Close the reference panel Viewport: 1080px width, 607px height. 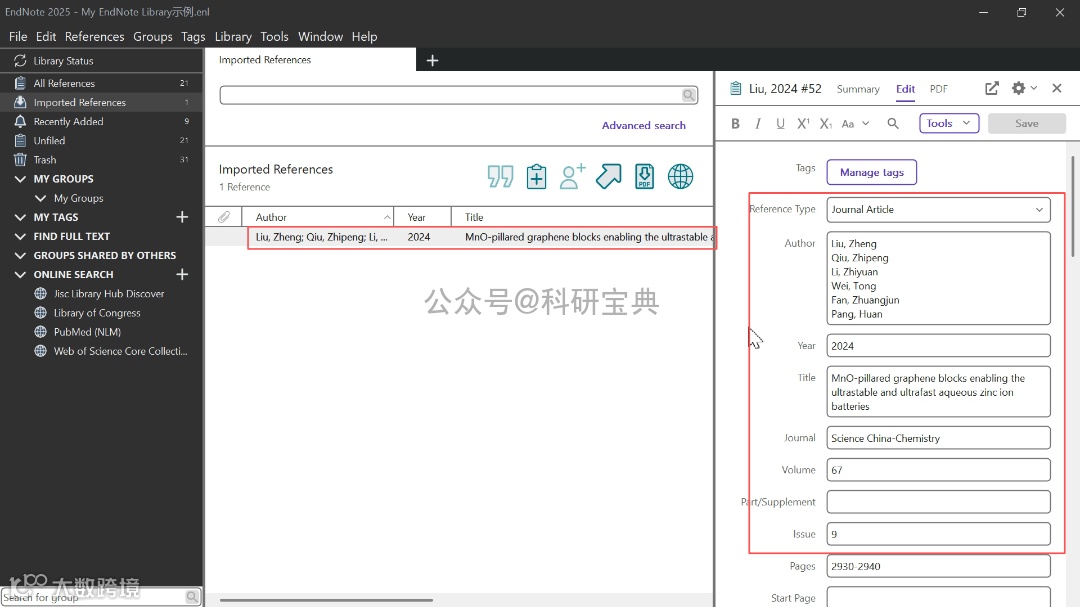click(x=1057, y=88)
